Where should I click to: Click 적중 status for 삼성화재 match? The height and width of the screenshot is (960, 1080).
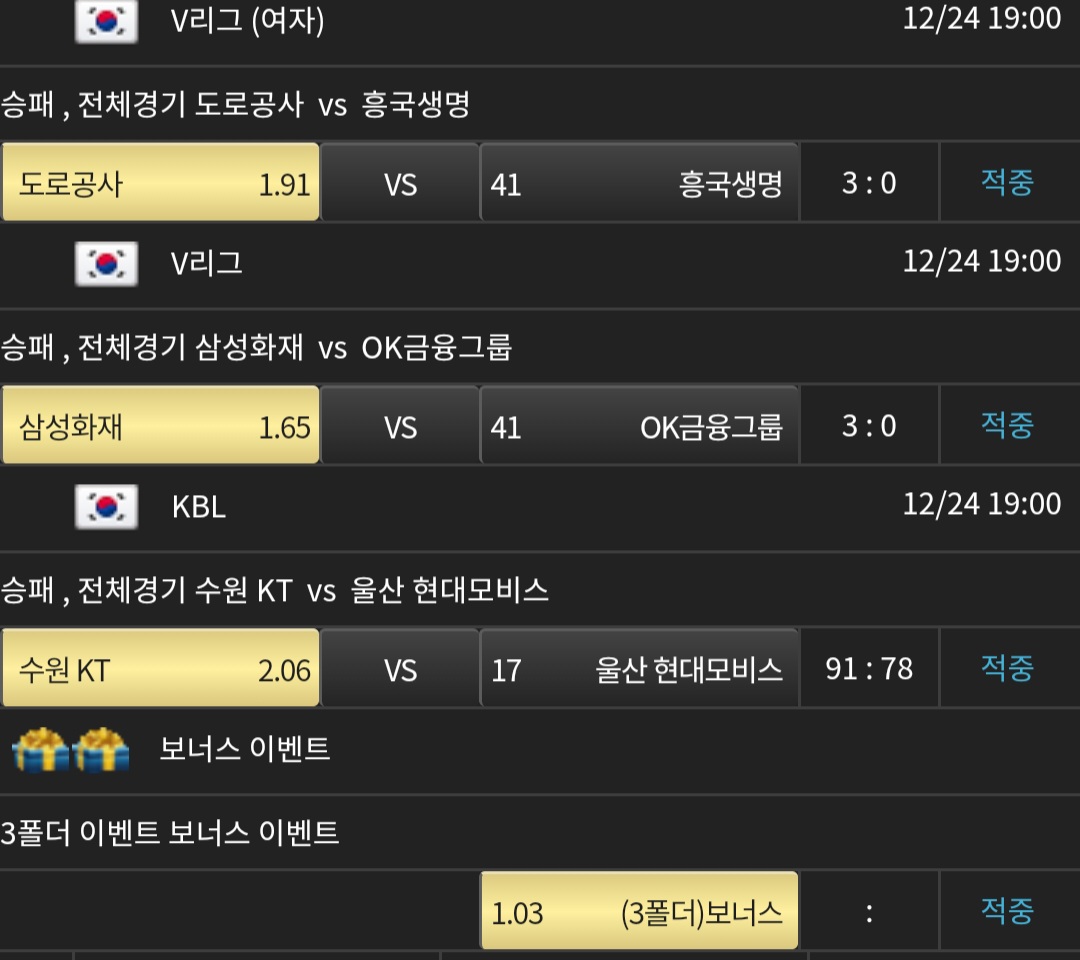tap(1007, 425)
